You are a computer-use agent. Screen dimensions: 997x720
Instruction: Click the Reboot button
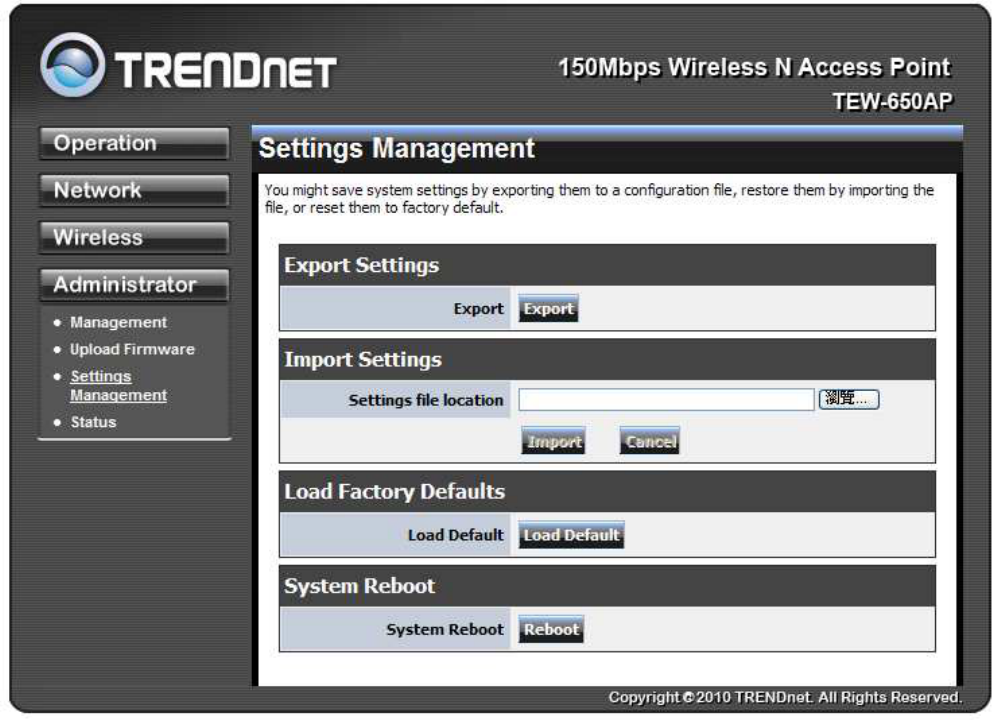[x=551, y=630]
